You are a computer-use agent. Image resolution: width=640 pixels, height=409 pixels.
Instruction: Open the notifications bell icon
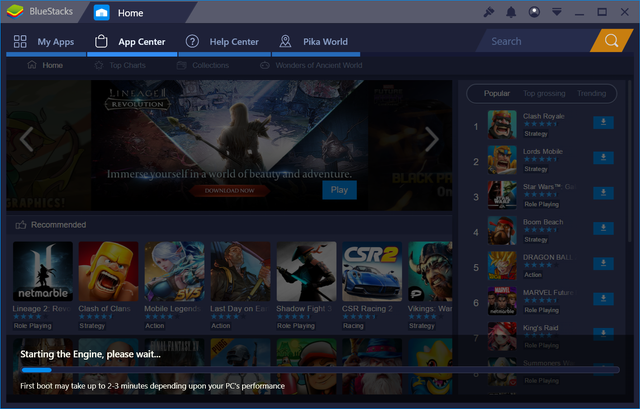point(511,12)
